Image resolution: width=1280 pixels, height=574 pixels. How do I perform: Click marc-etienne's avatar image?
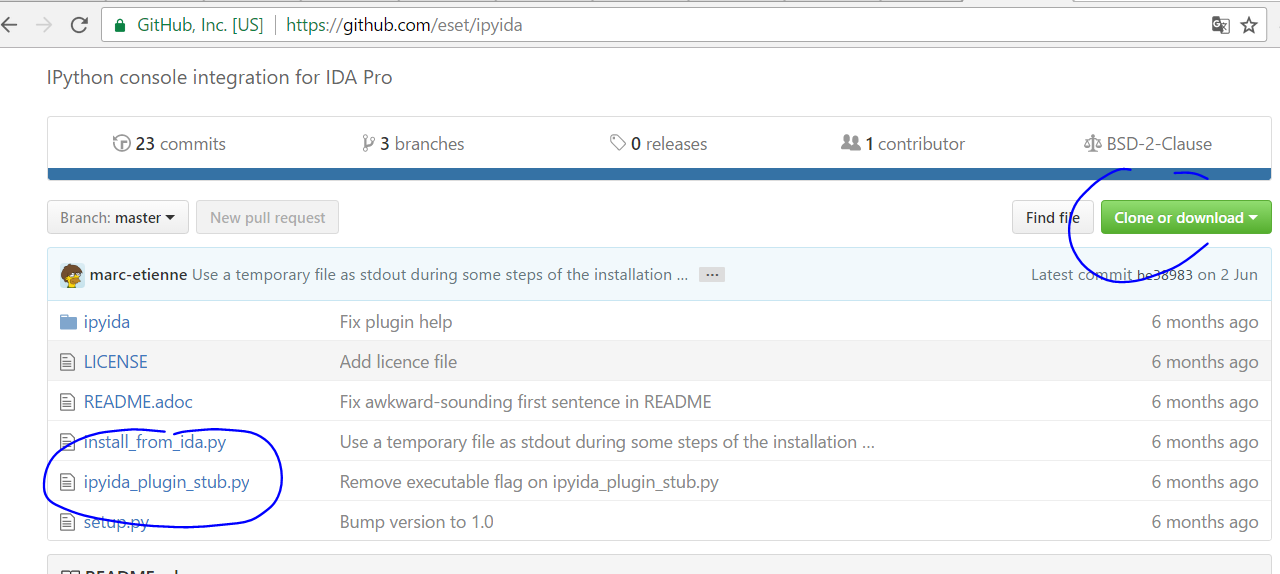coord(72,275)
